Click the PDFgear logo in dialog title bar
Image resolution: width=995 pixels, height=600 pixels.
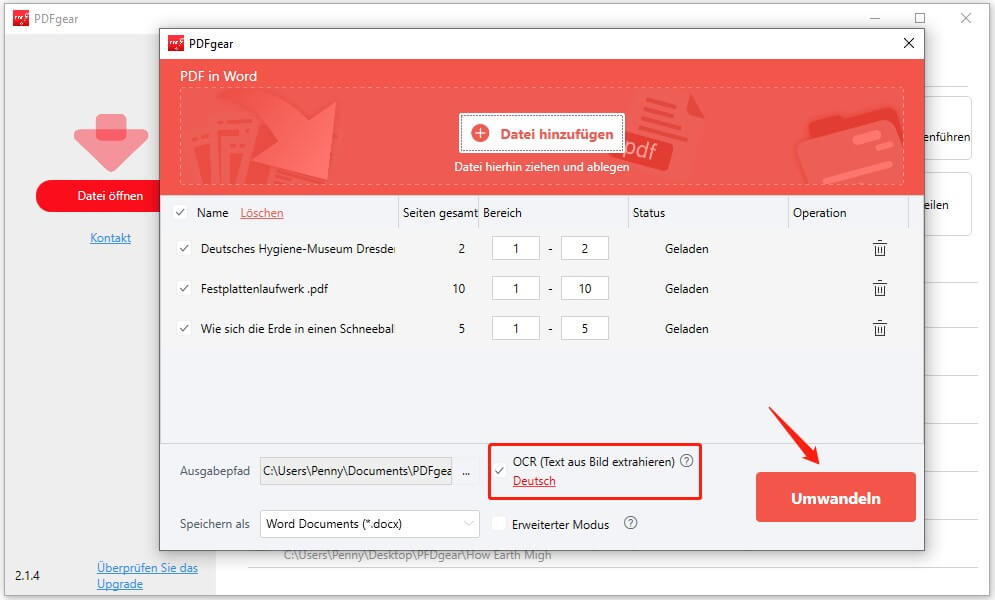[179, 43]
